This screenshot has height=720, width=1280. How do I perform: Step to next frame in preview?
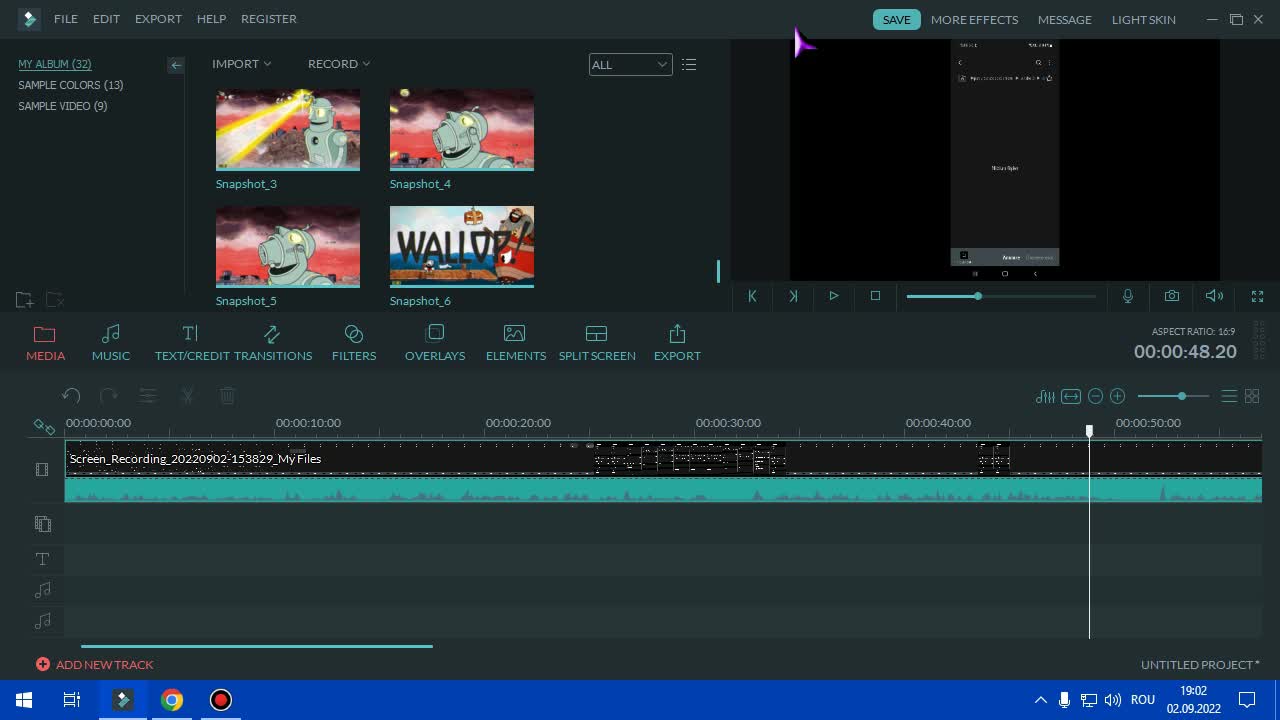[793, 296]
